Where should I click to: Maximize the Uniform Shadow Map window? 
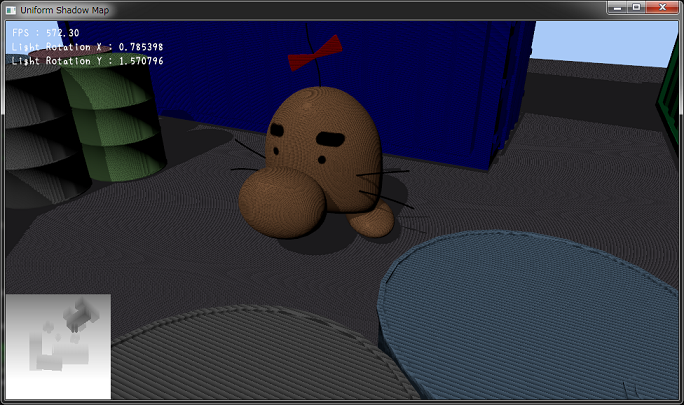click(636, 8)
